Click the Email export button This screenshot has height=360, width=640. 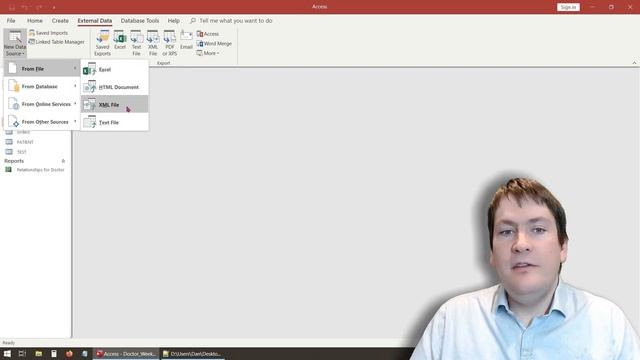coord(186,40)
